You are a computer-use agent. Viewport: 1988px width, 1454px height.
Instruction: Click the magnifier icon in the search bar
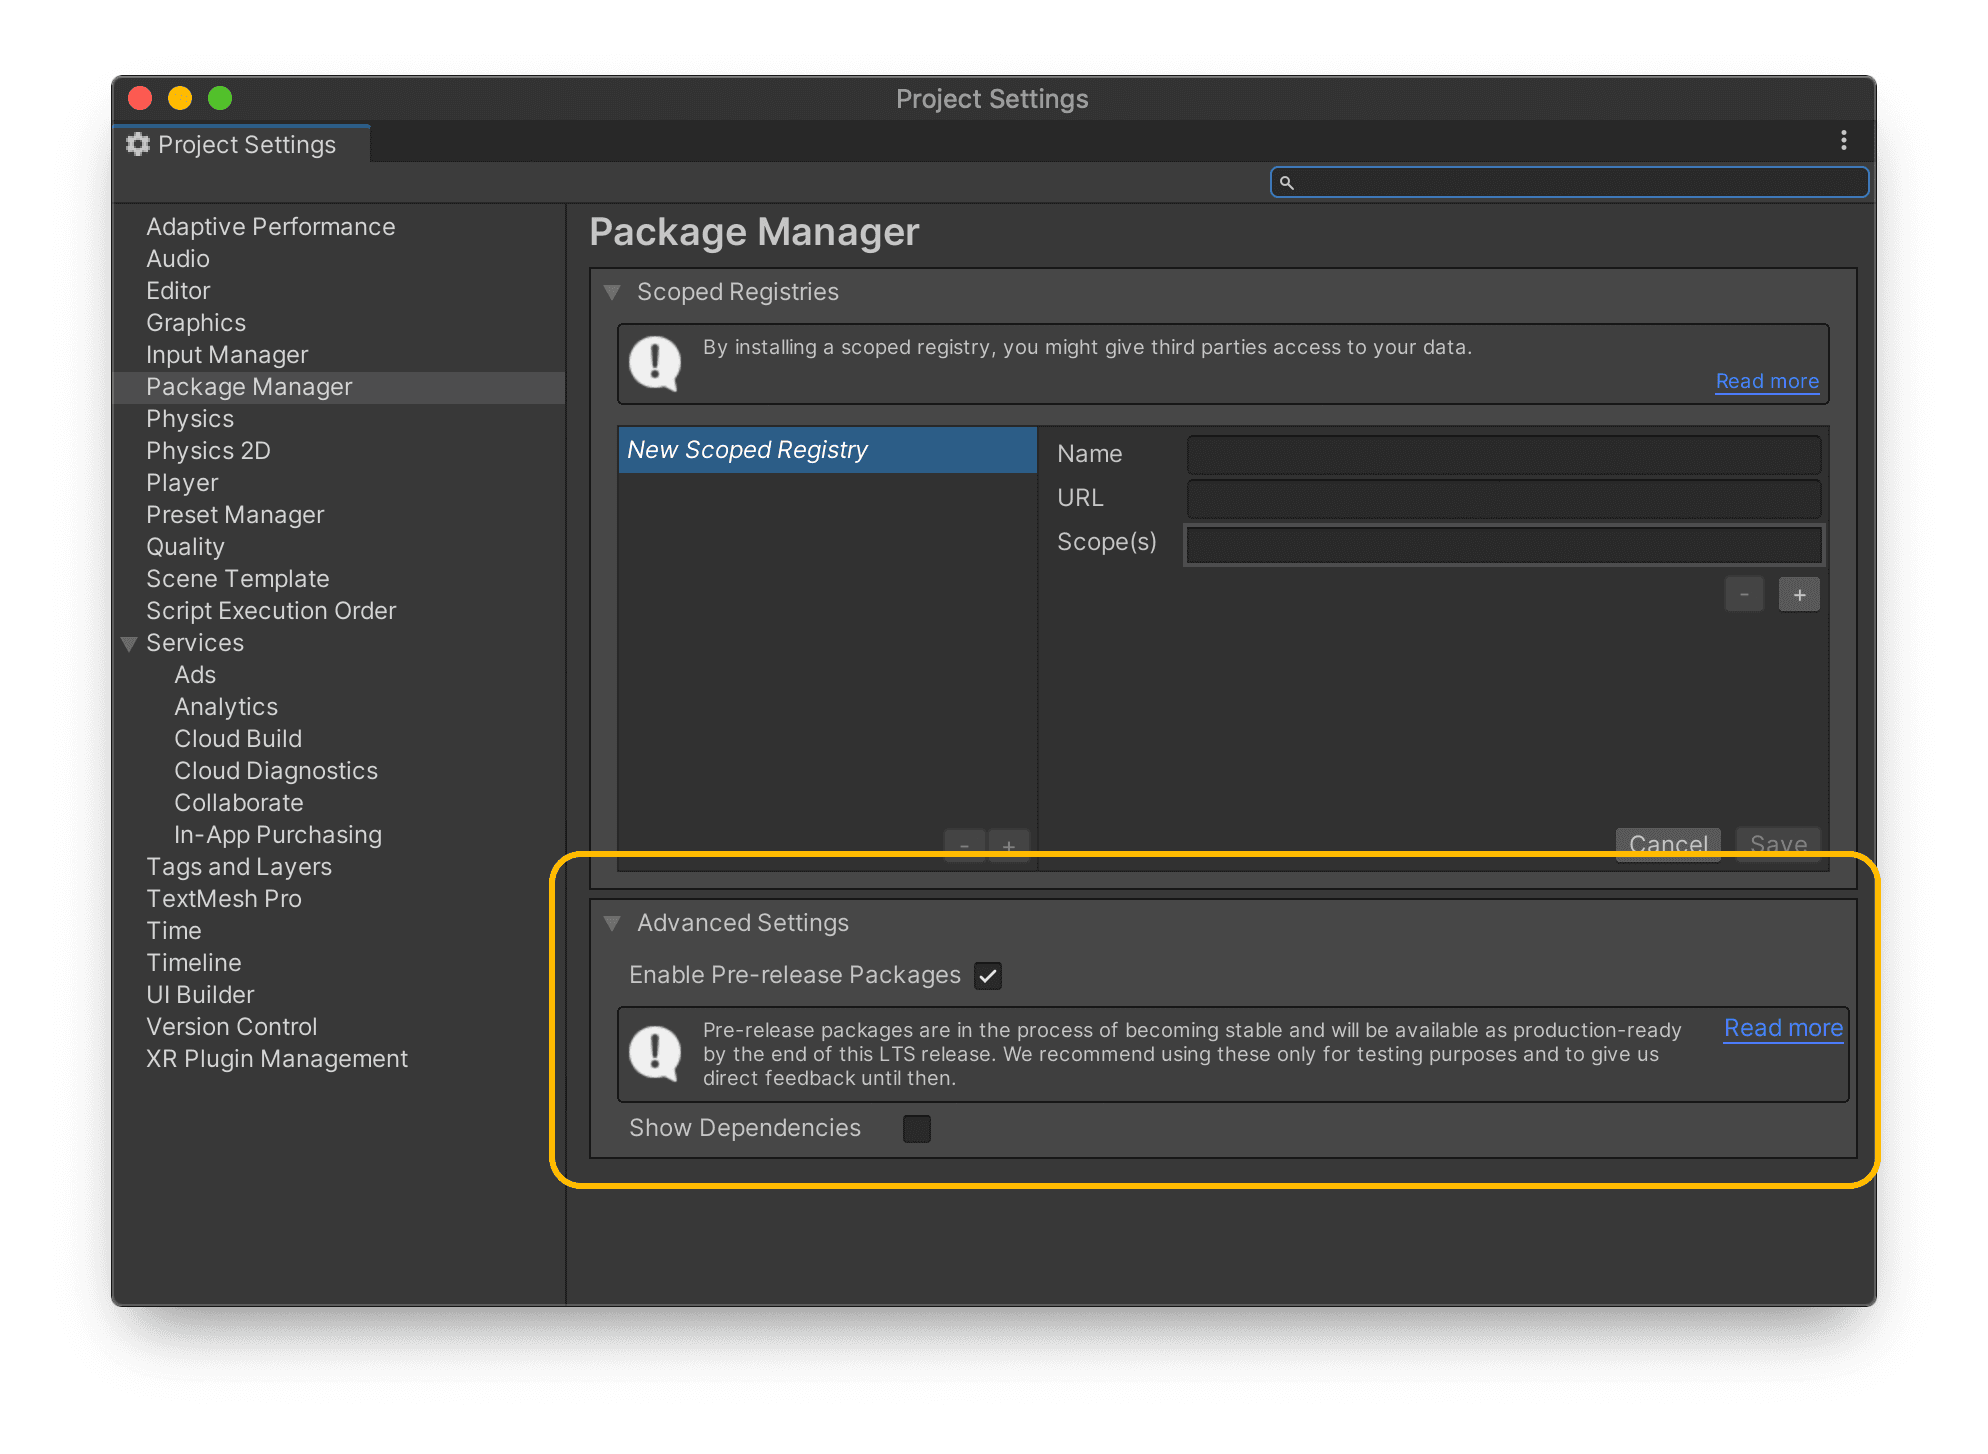[1288, 182]
